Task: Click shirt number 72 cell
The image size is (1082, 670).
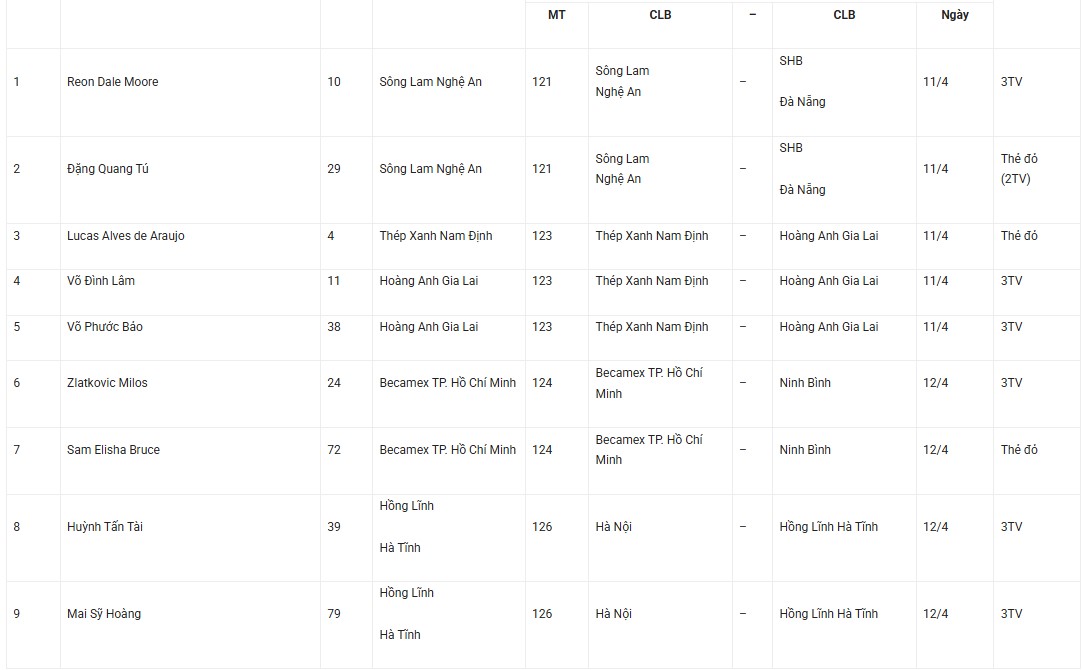Action: (x=334, y=450)
